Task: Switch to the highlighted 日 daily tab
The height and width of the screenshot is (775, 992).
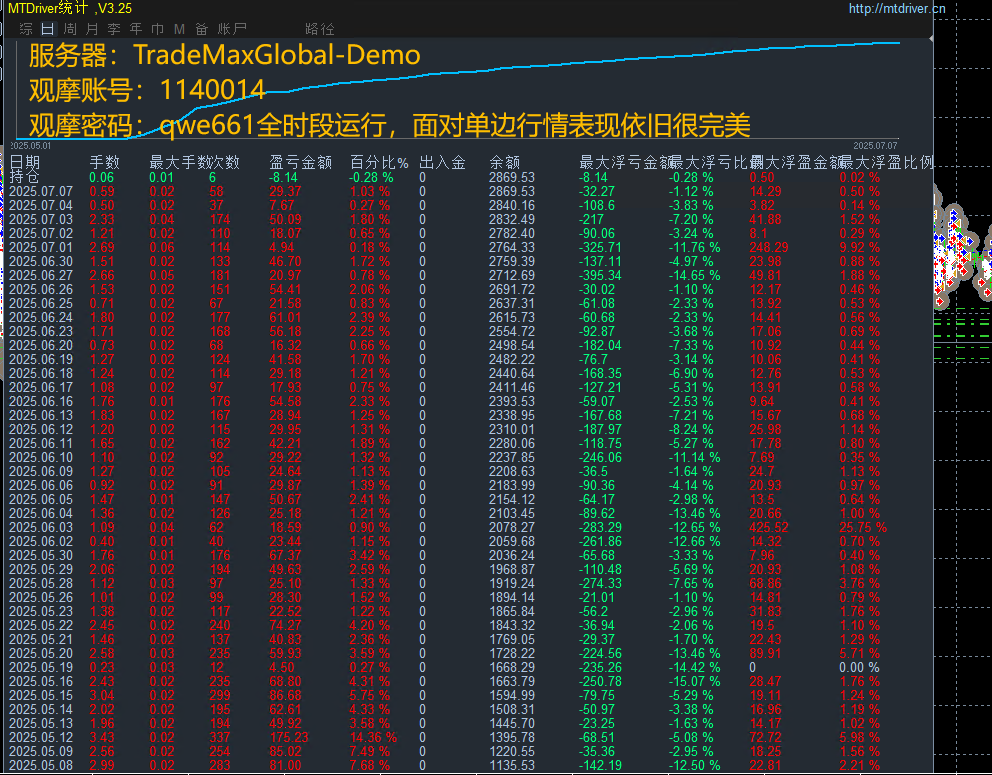Action: click(x=47, y=29)
